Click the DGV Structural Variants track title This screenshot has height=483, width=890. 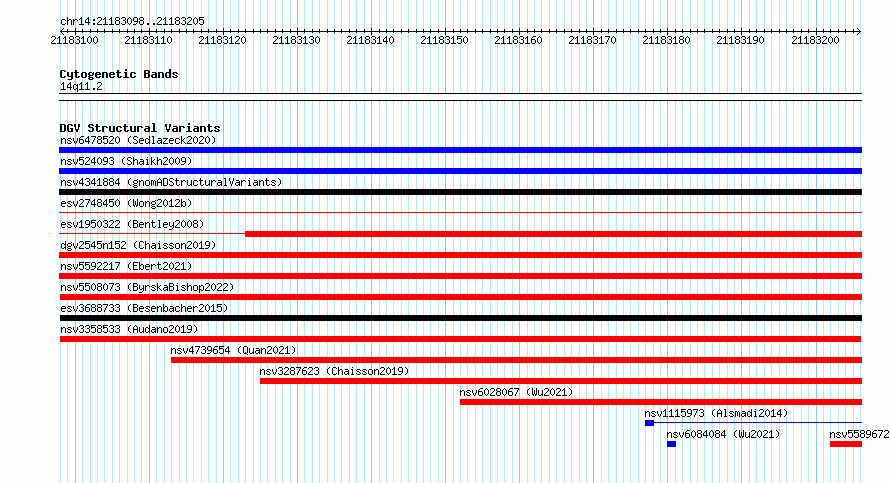pyautogui.click(x=140, y=128)
